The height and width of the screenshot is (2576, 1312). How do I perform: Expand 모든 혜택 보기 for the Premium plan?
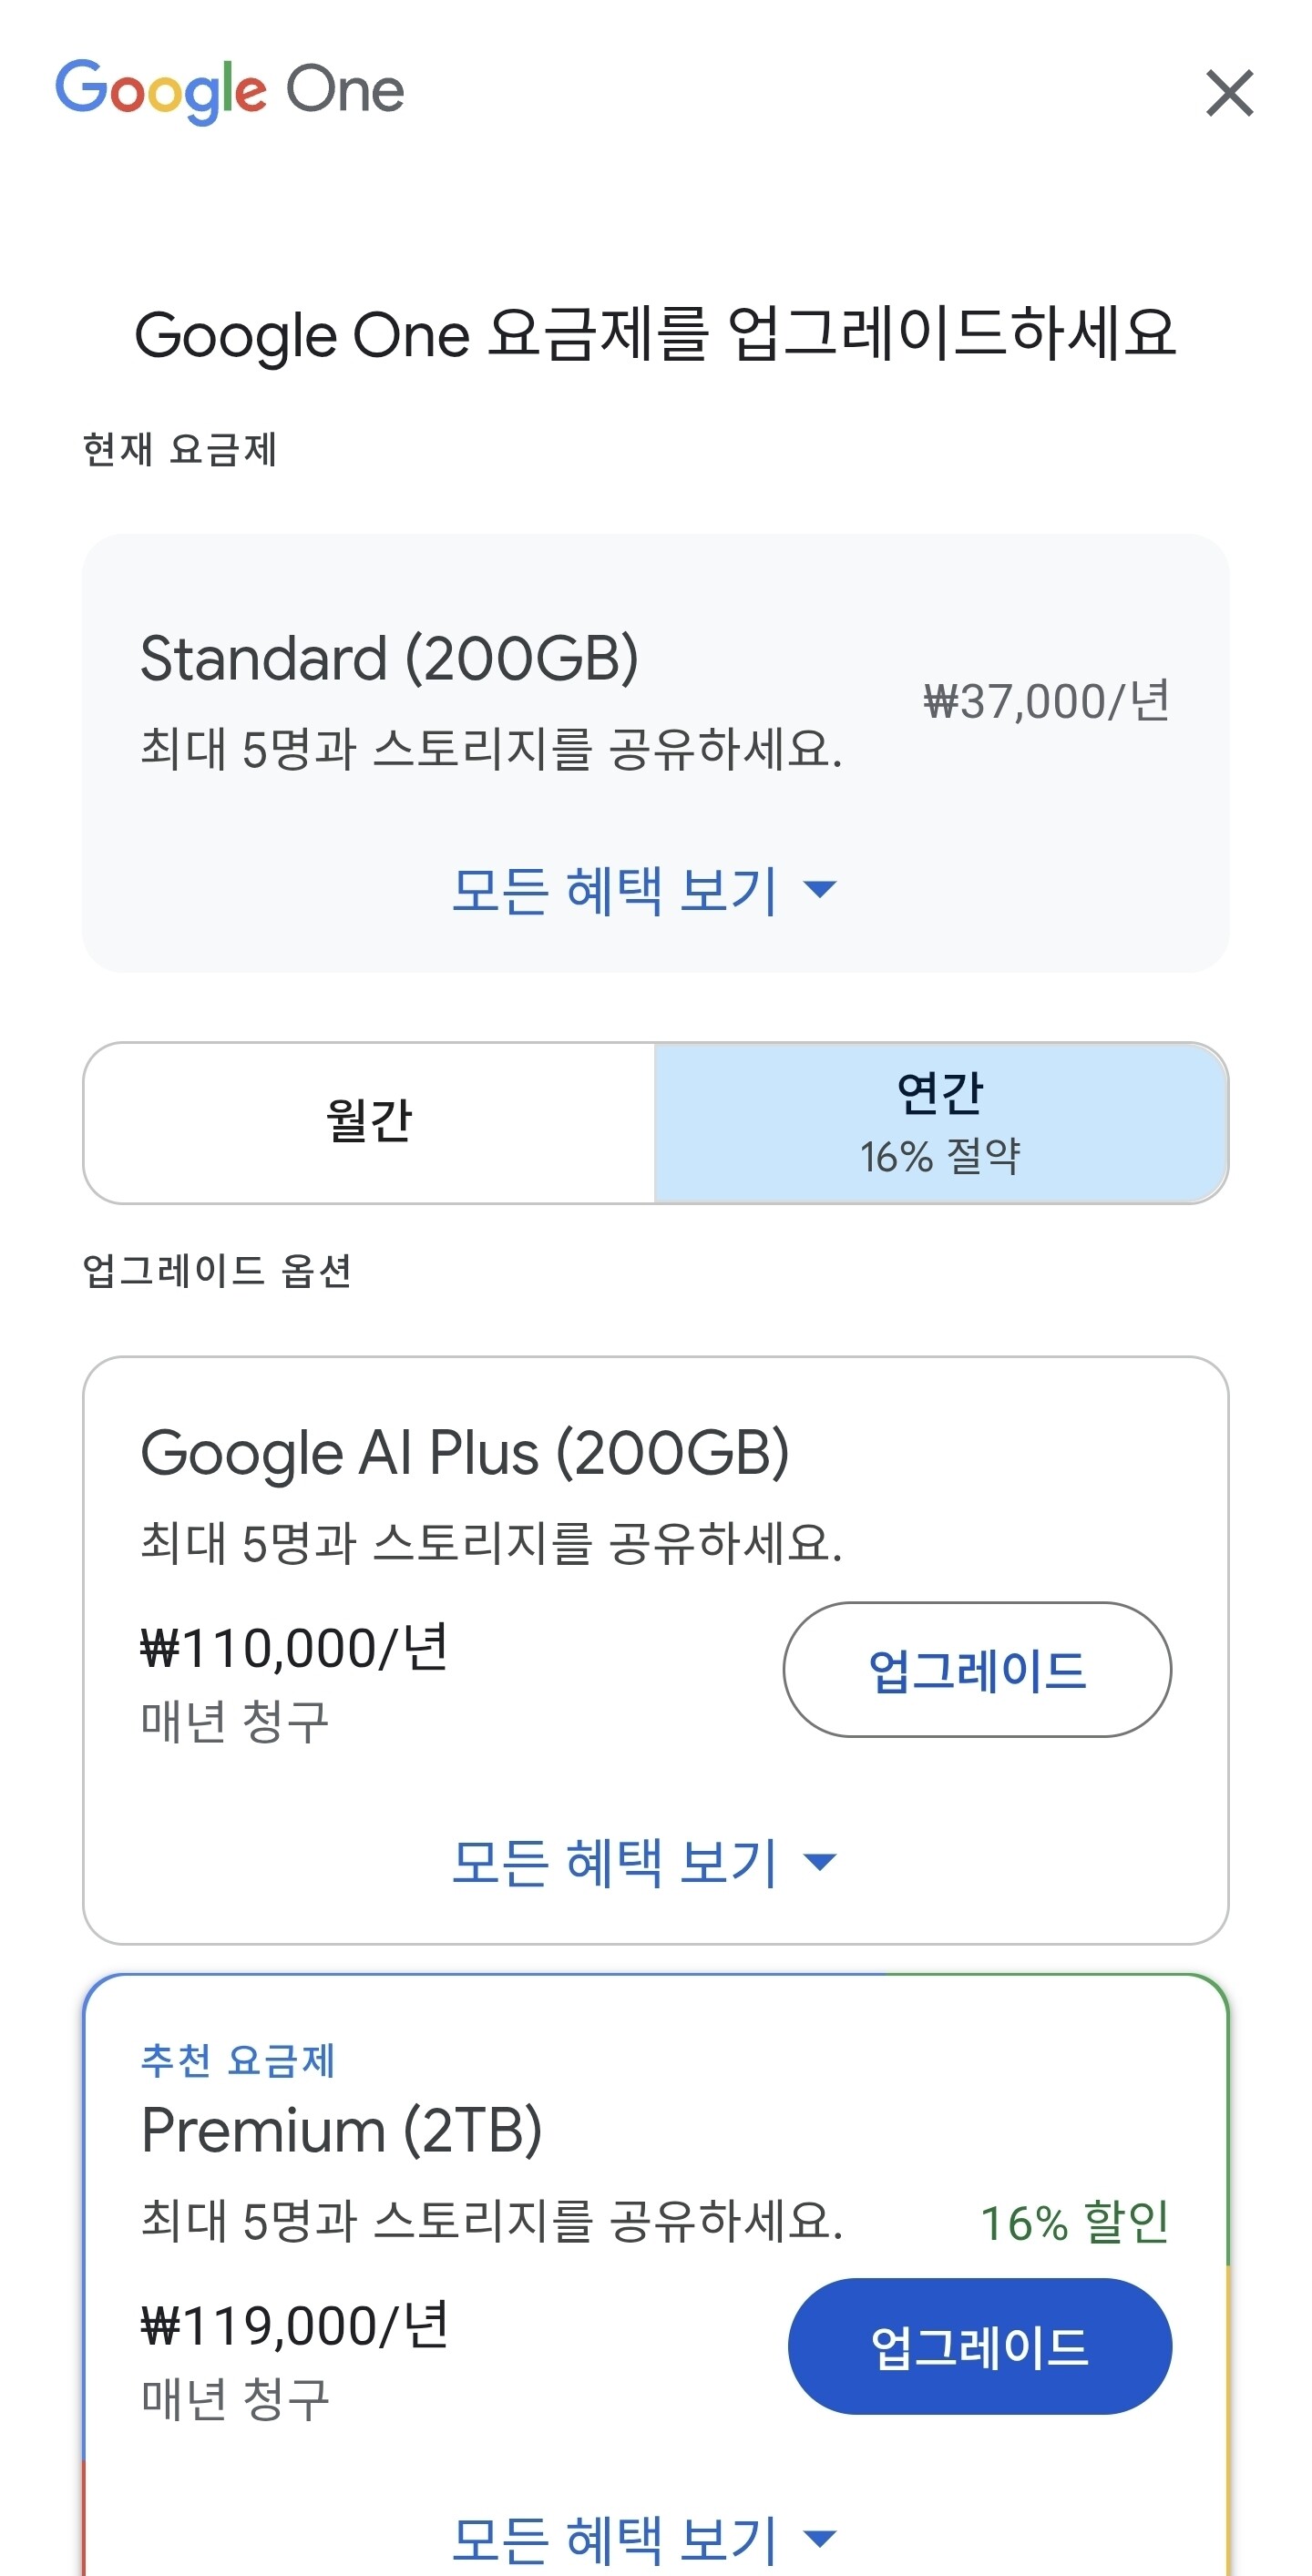point(614,2538)
